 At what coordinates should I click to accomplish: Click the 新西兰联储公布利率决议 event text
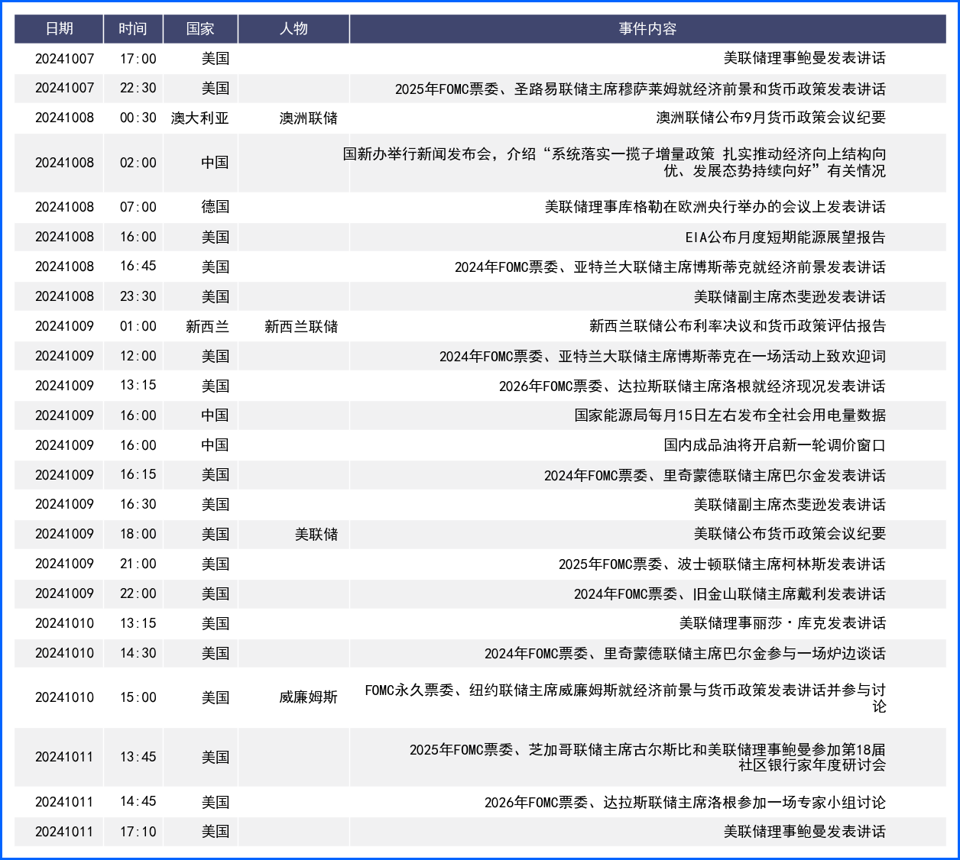737,326
